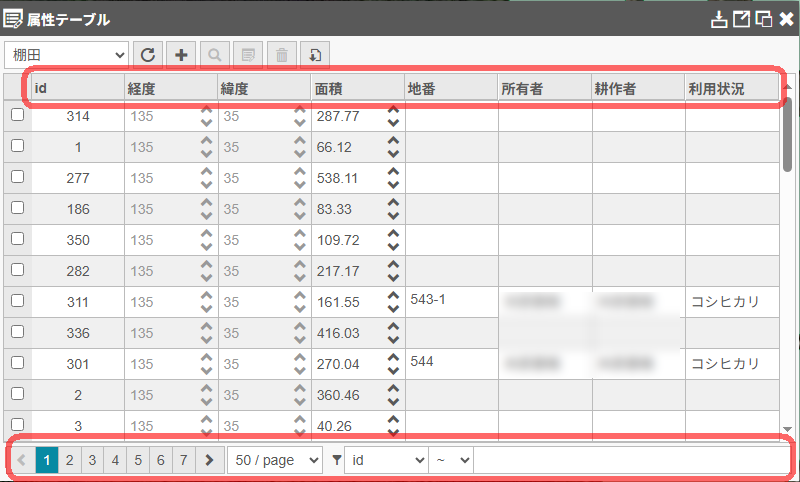
Task: Click the edit attributes icon in toolbar
Action: (x=248, y=55)
